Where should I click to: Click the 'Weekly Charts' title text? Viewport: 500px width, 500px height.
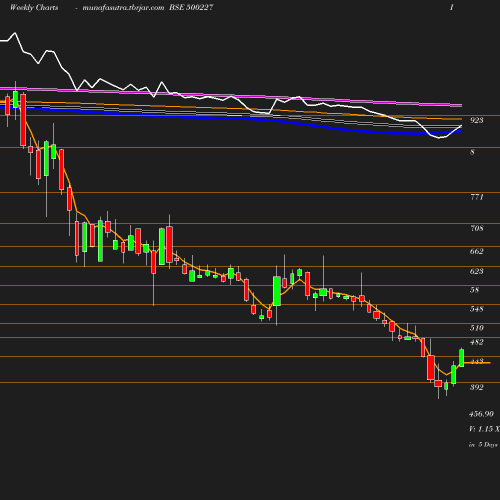34,7
